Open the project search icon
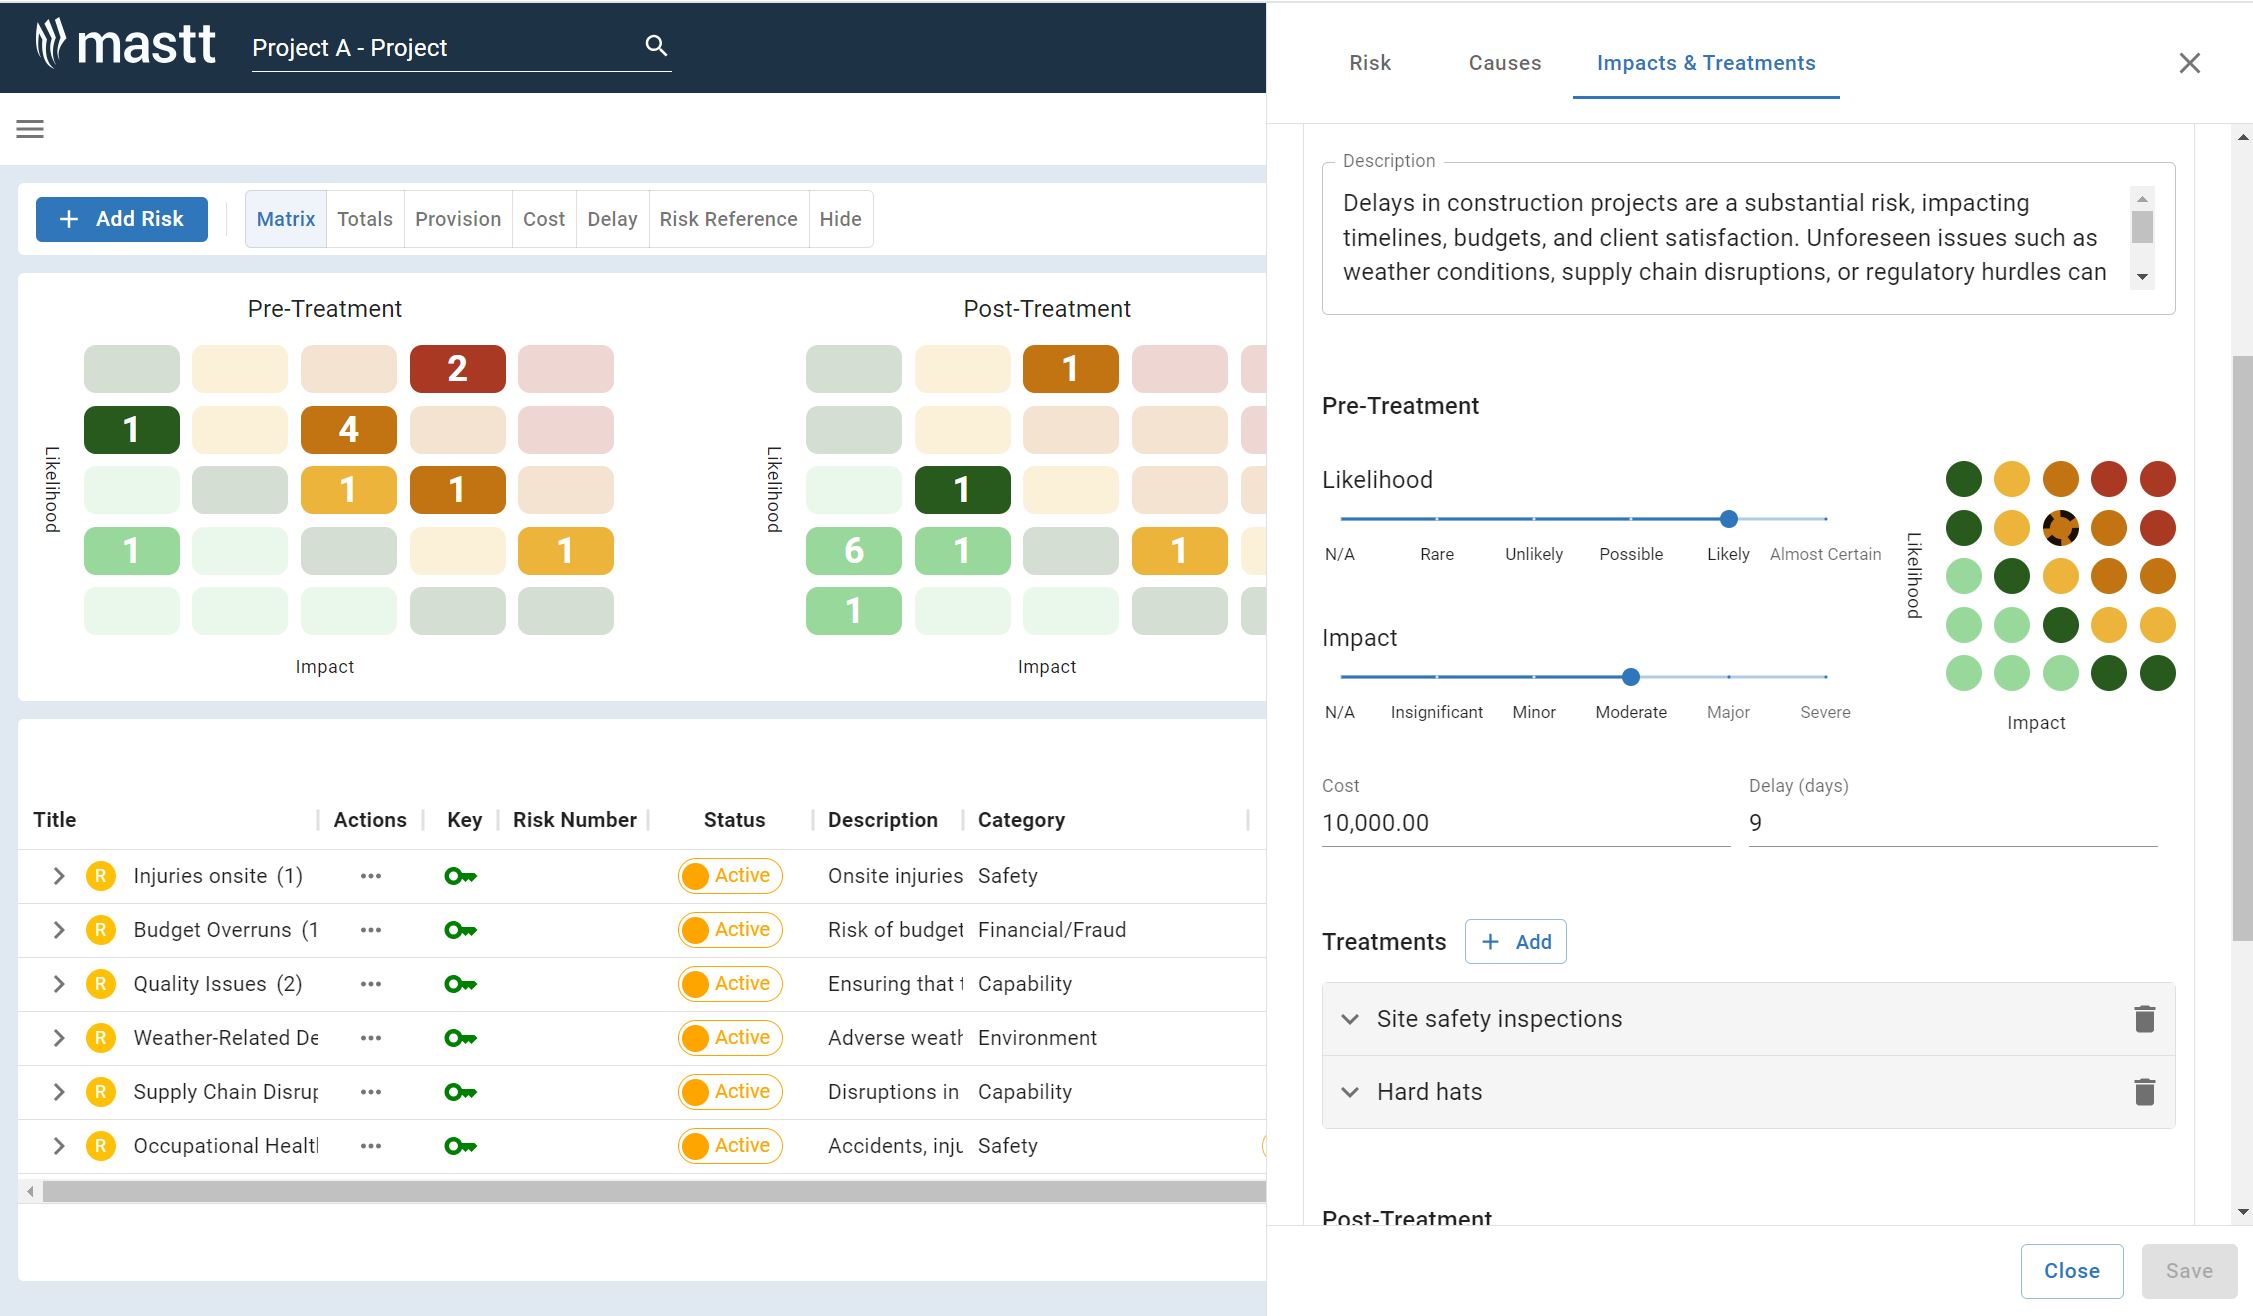The height and width of the screenshot is (1316, 2253). [x=656, y=45]
